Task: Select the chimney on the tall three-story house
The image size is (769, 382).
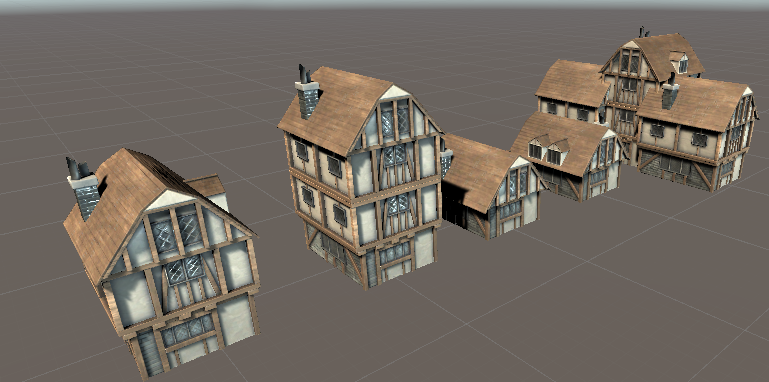Action: pos(307,93)
